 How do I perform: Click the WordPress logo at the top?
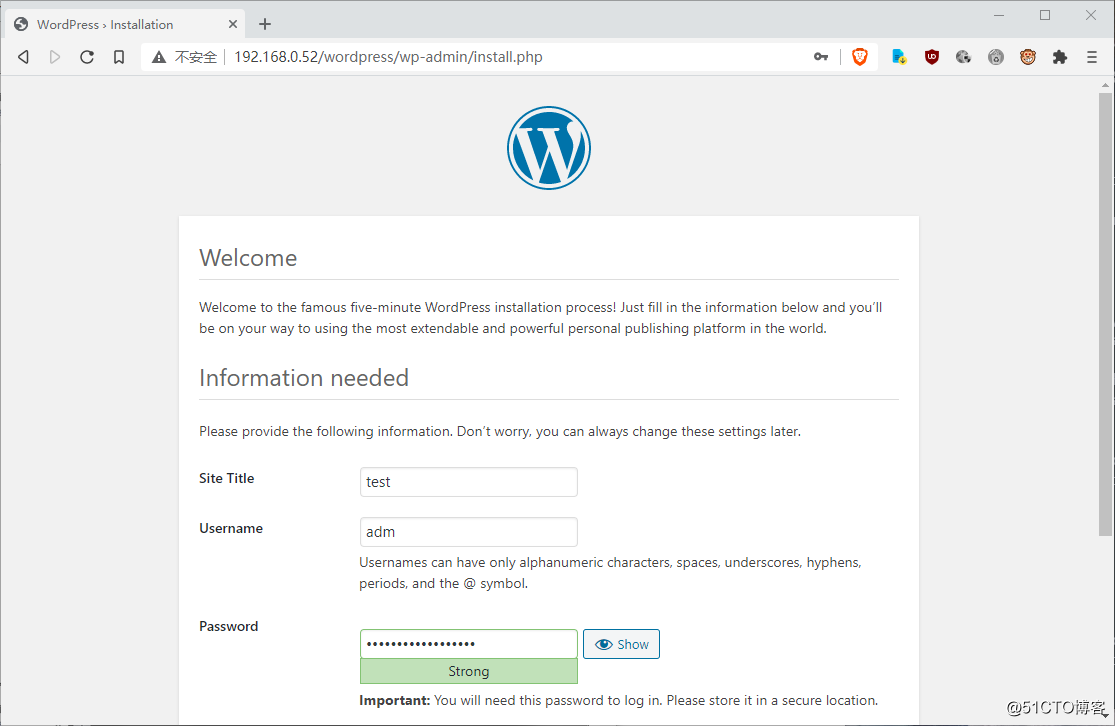click(x=549, y=148)
